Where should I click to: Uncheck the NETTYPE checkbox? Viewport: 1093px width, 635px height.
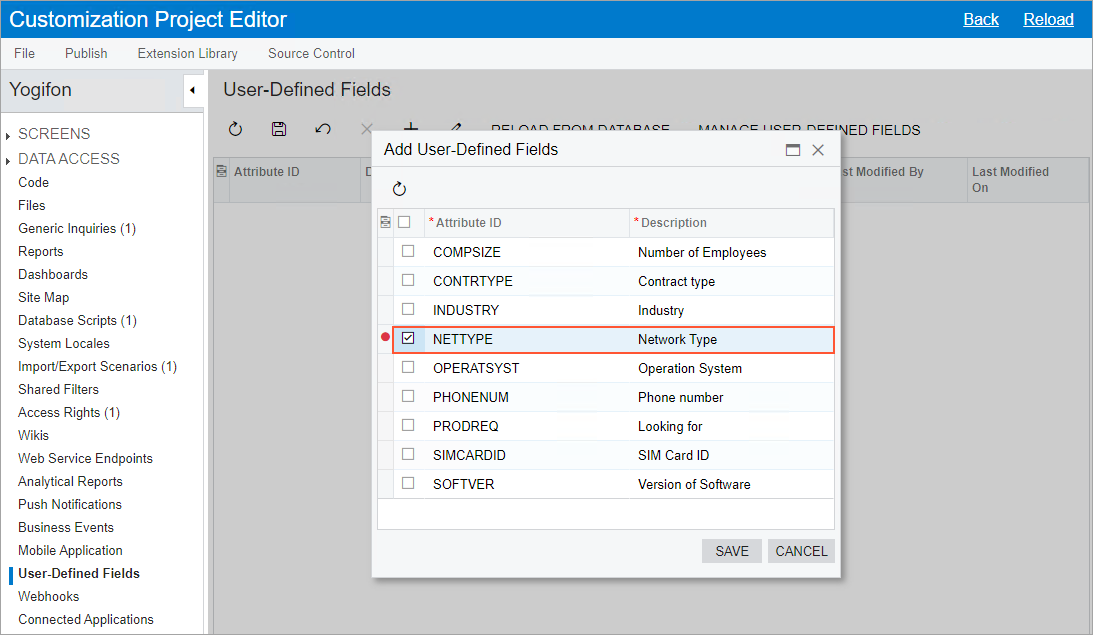408,339
